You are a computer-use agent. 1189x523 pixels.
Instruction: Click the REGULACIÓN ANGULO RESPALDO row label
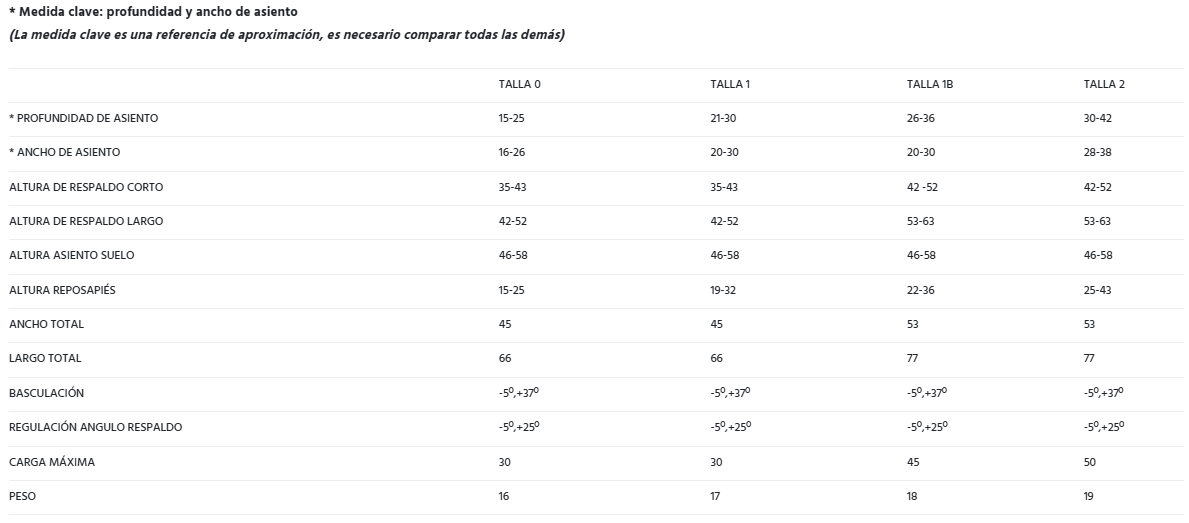click(x=95, y=427)
